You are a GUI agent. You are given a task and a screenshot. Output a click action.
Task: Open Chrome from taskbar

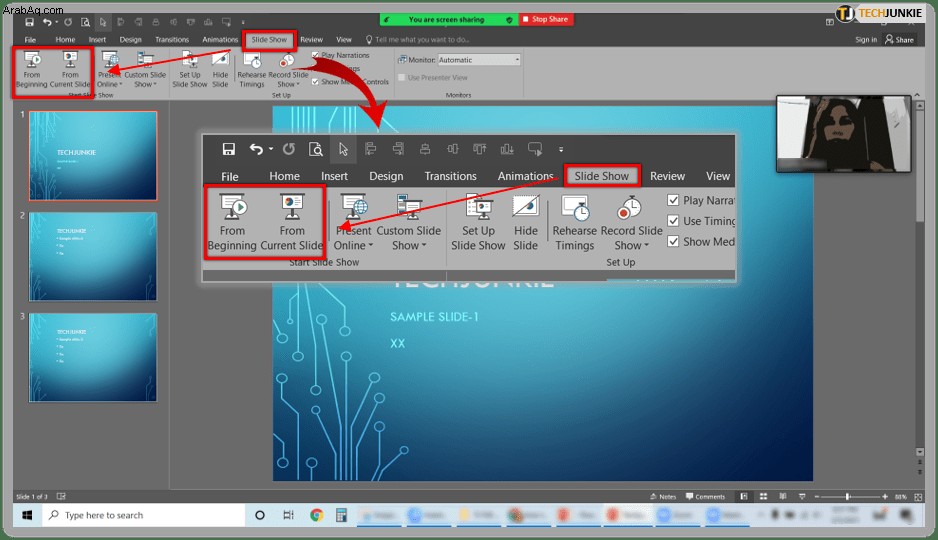click(x=316, y=515)
